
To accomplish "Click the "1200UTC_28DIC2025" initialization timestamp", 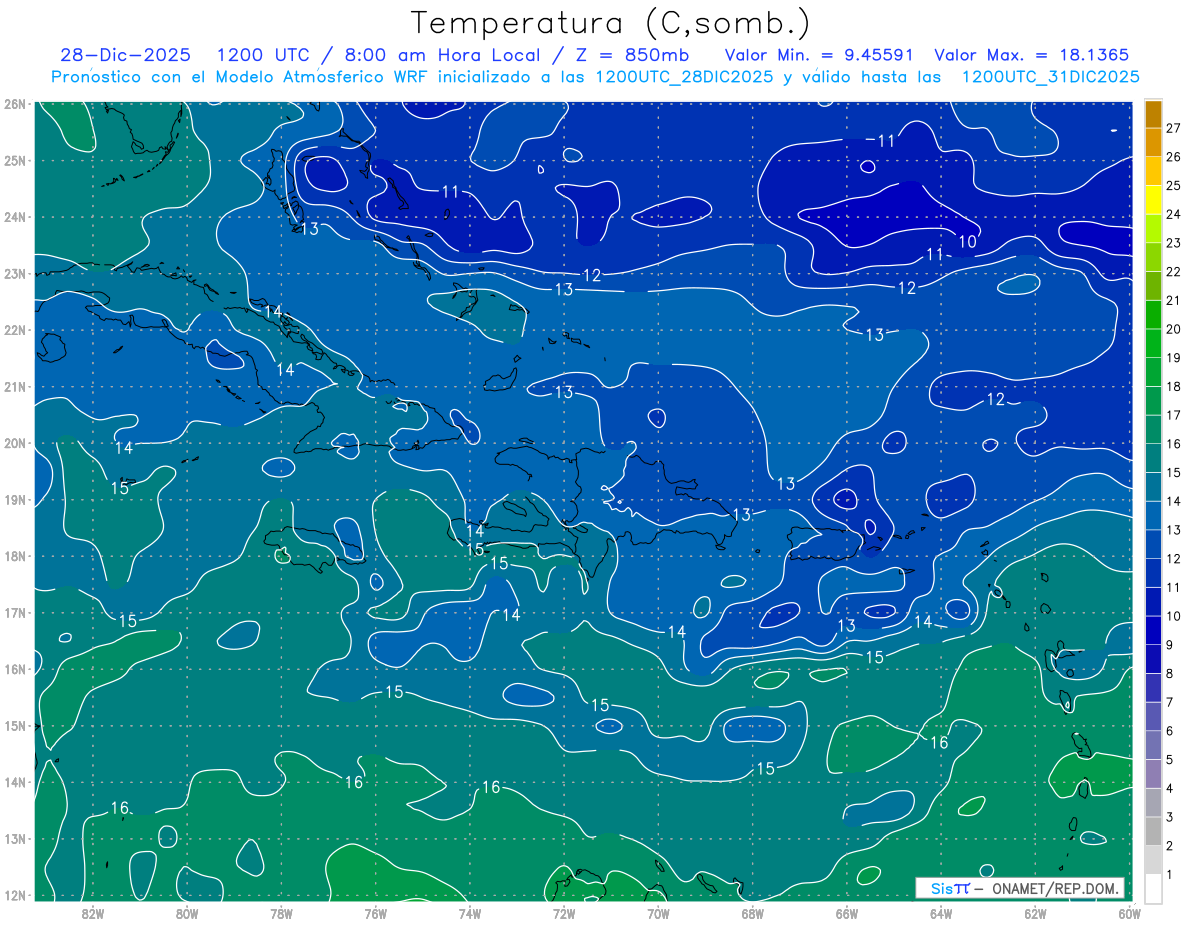I will (x=685, y=77).
